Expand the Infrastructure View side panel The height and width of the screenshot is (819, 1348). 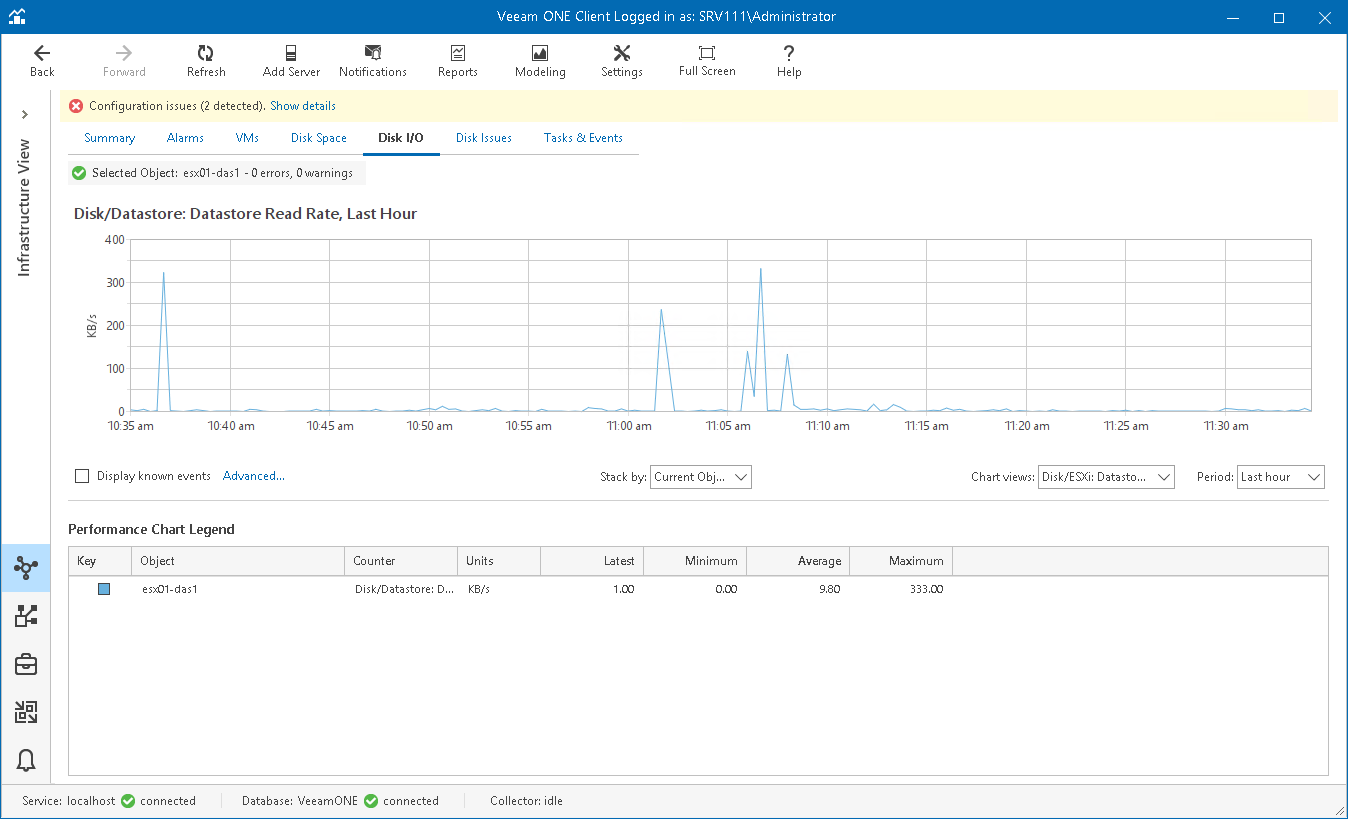[x=25, y=115]
